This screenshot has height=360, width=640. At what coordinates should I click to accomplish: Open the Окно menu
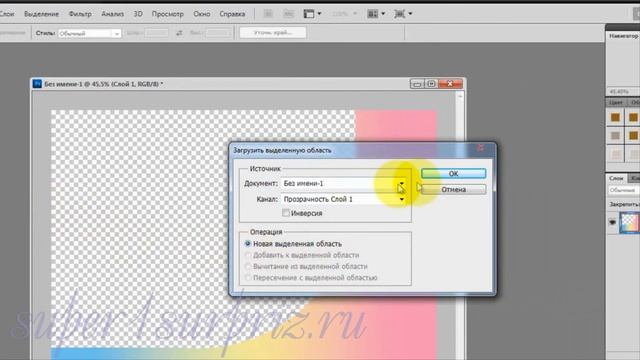click(202, 14)
